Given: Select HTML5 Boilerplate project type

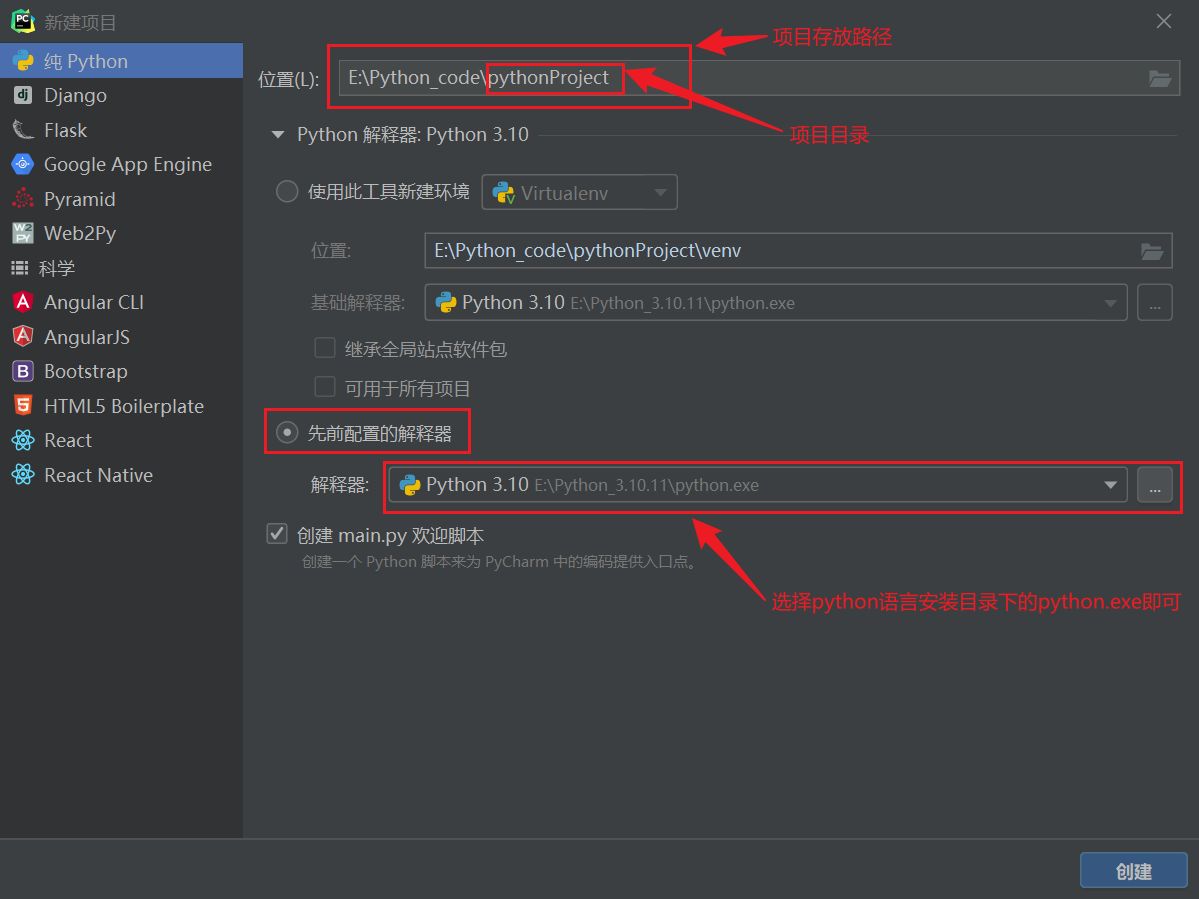Looking at the screenshot, I should 122,406.
